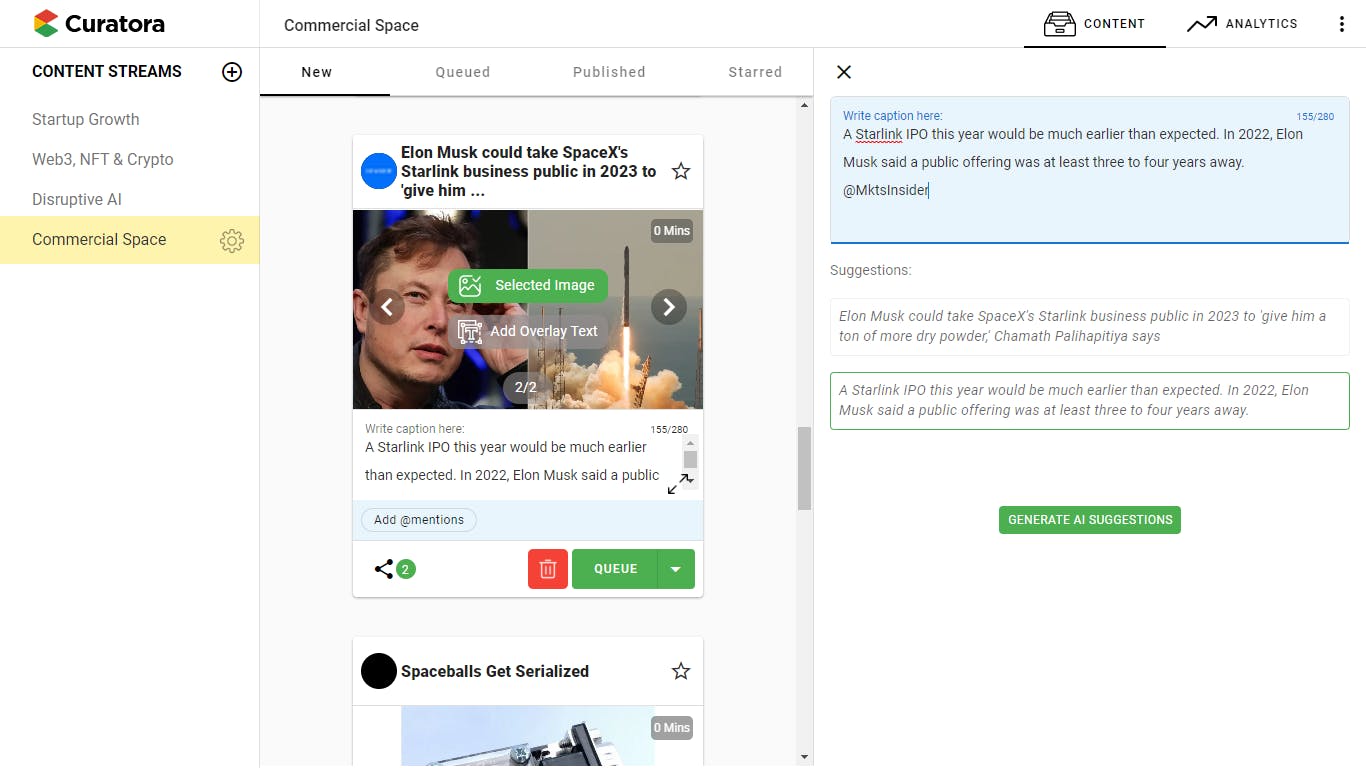This screenshot has width=1366, height=768.
Task: Add a new content stream
Action: click(x=232, y=72)
